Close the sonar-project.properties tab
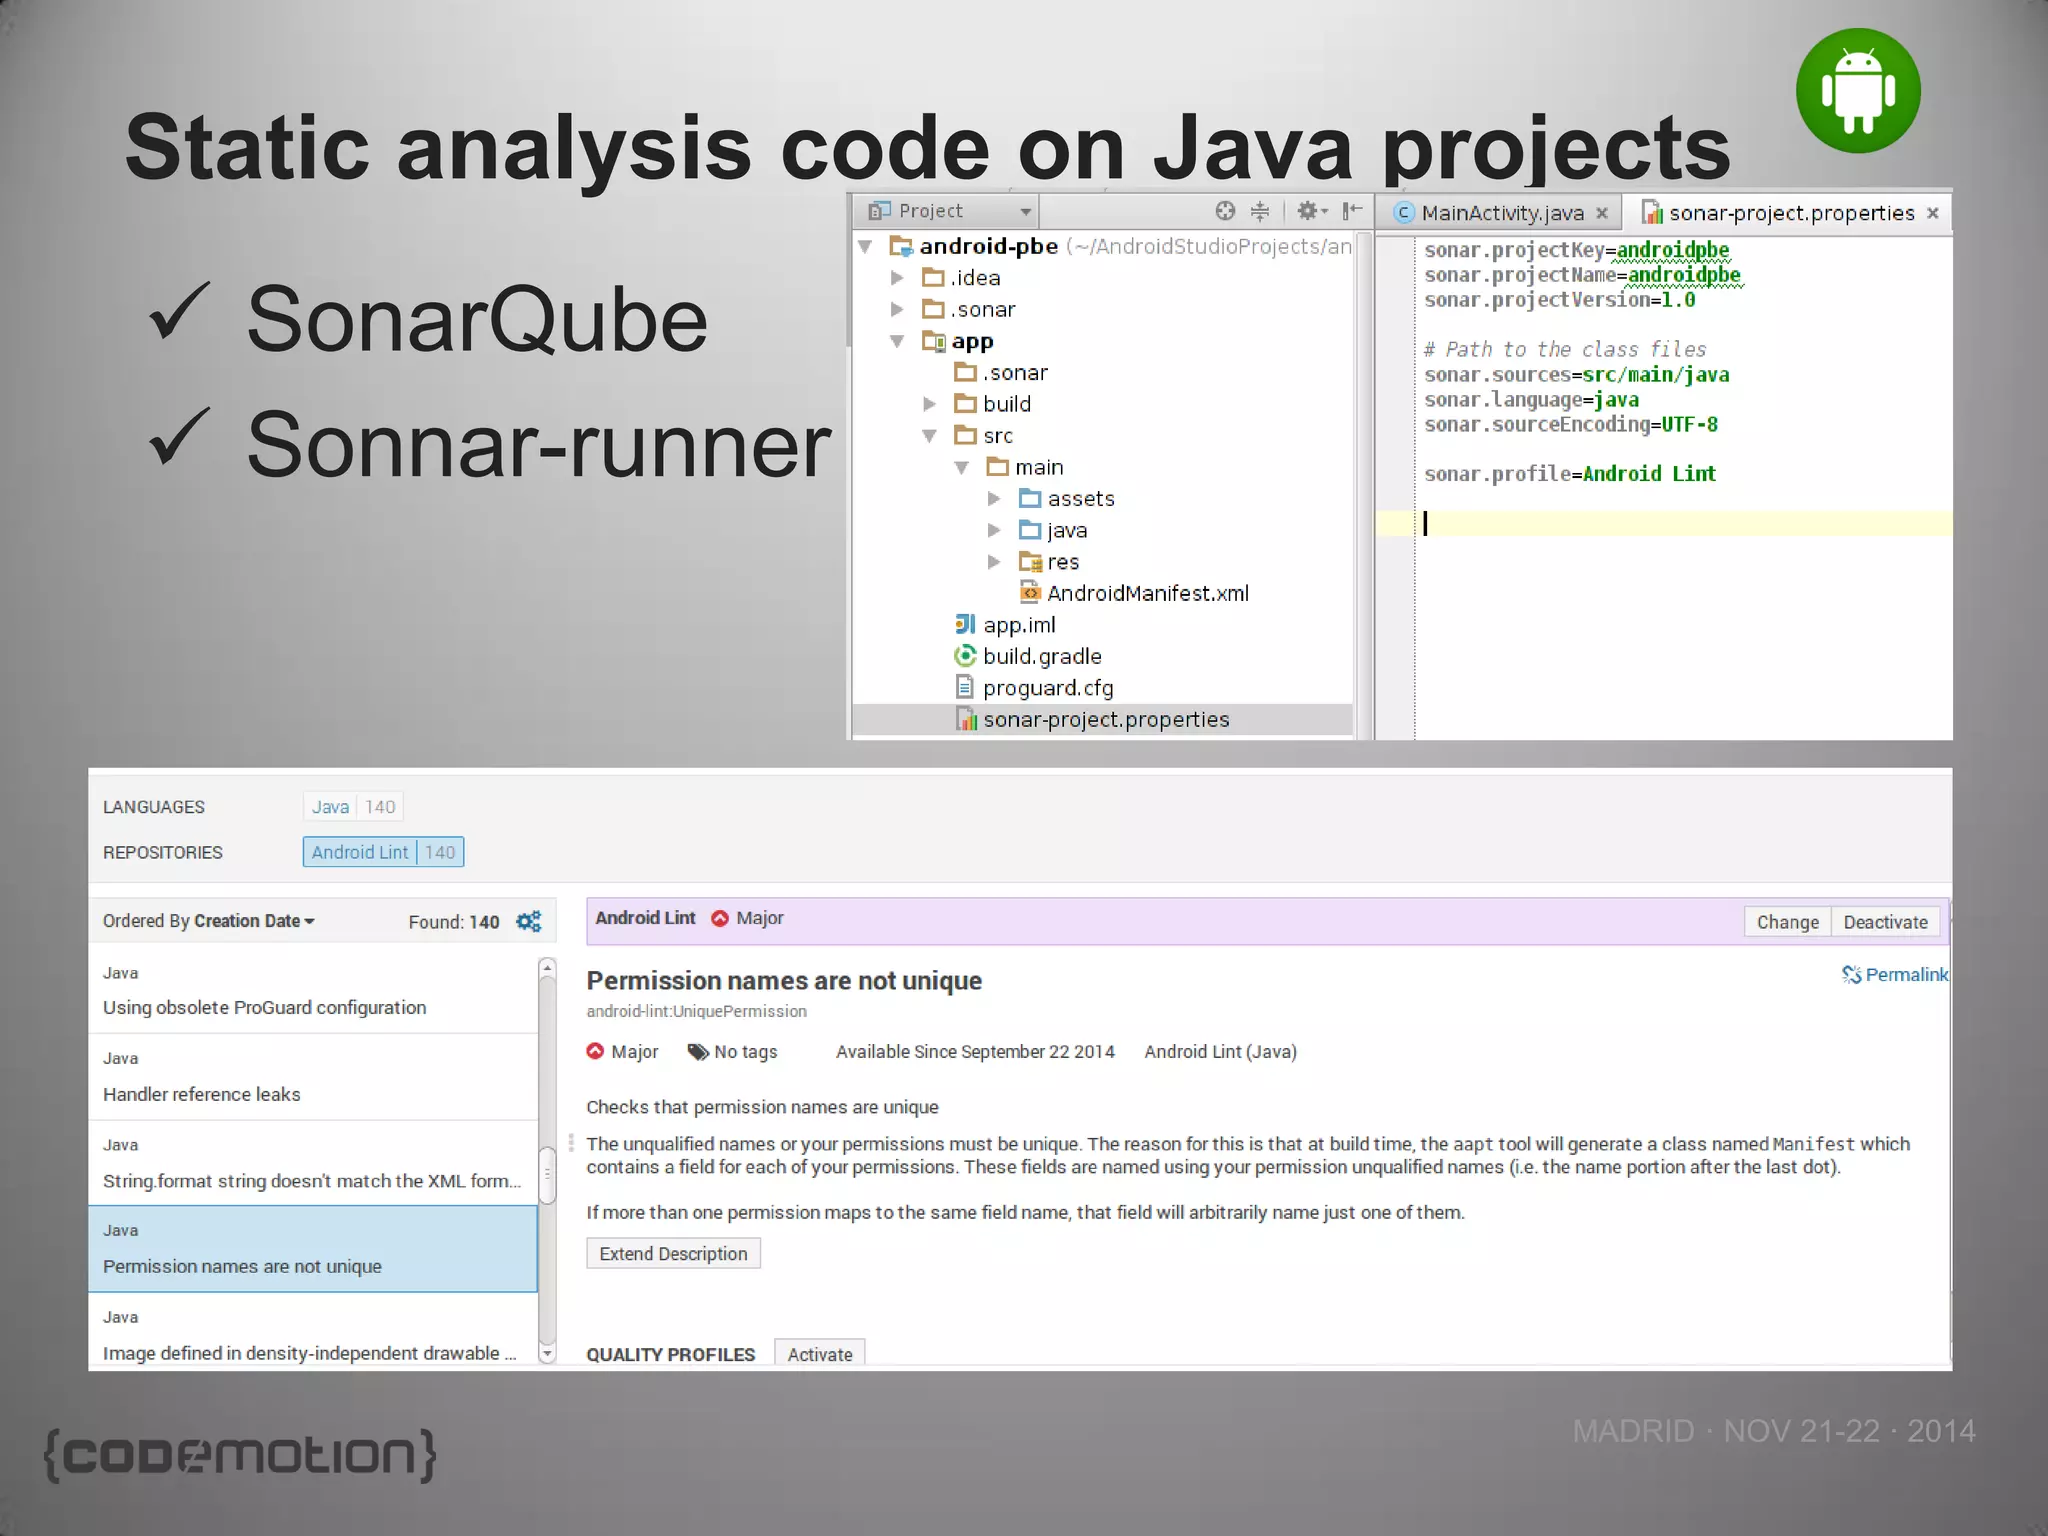2048x1536 pixels. [1933, 213]
